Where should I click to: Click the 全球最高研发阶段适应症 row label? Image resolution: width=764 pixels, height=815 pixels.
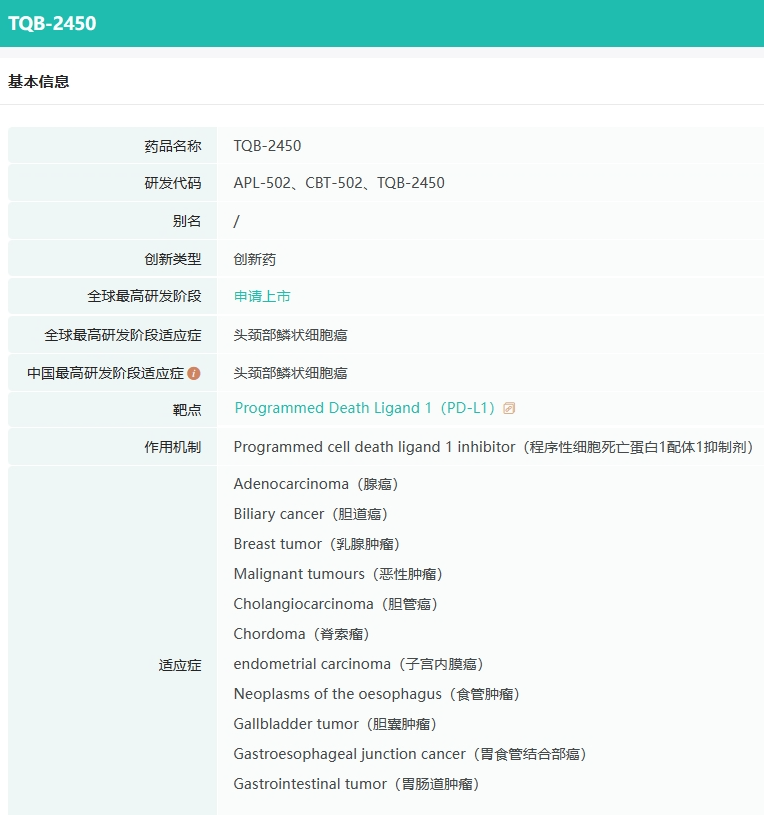[x=123, y=335]
